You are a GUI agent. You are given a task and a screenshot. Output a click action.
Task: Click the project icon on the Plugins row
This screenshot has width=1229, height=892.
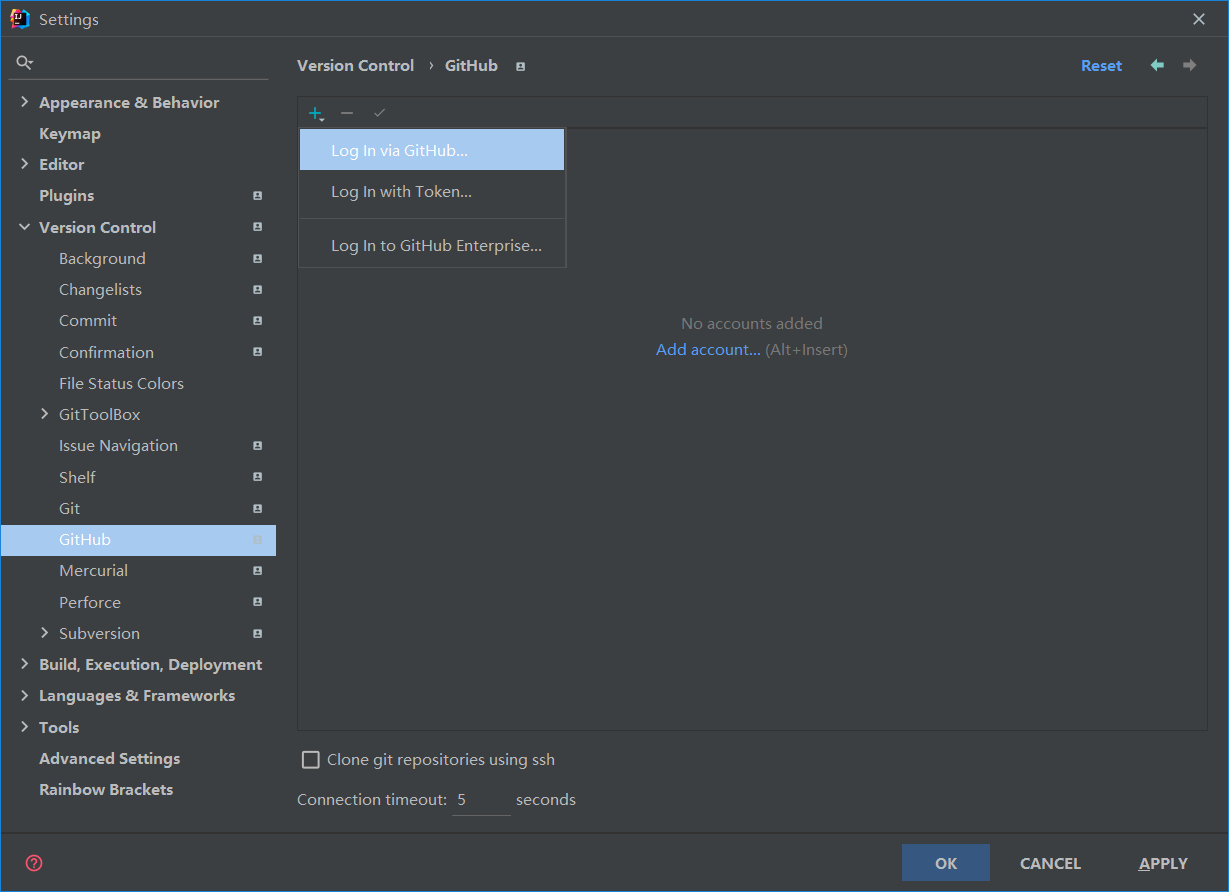257,196
